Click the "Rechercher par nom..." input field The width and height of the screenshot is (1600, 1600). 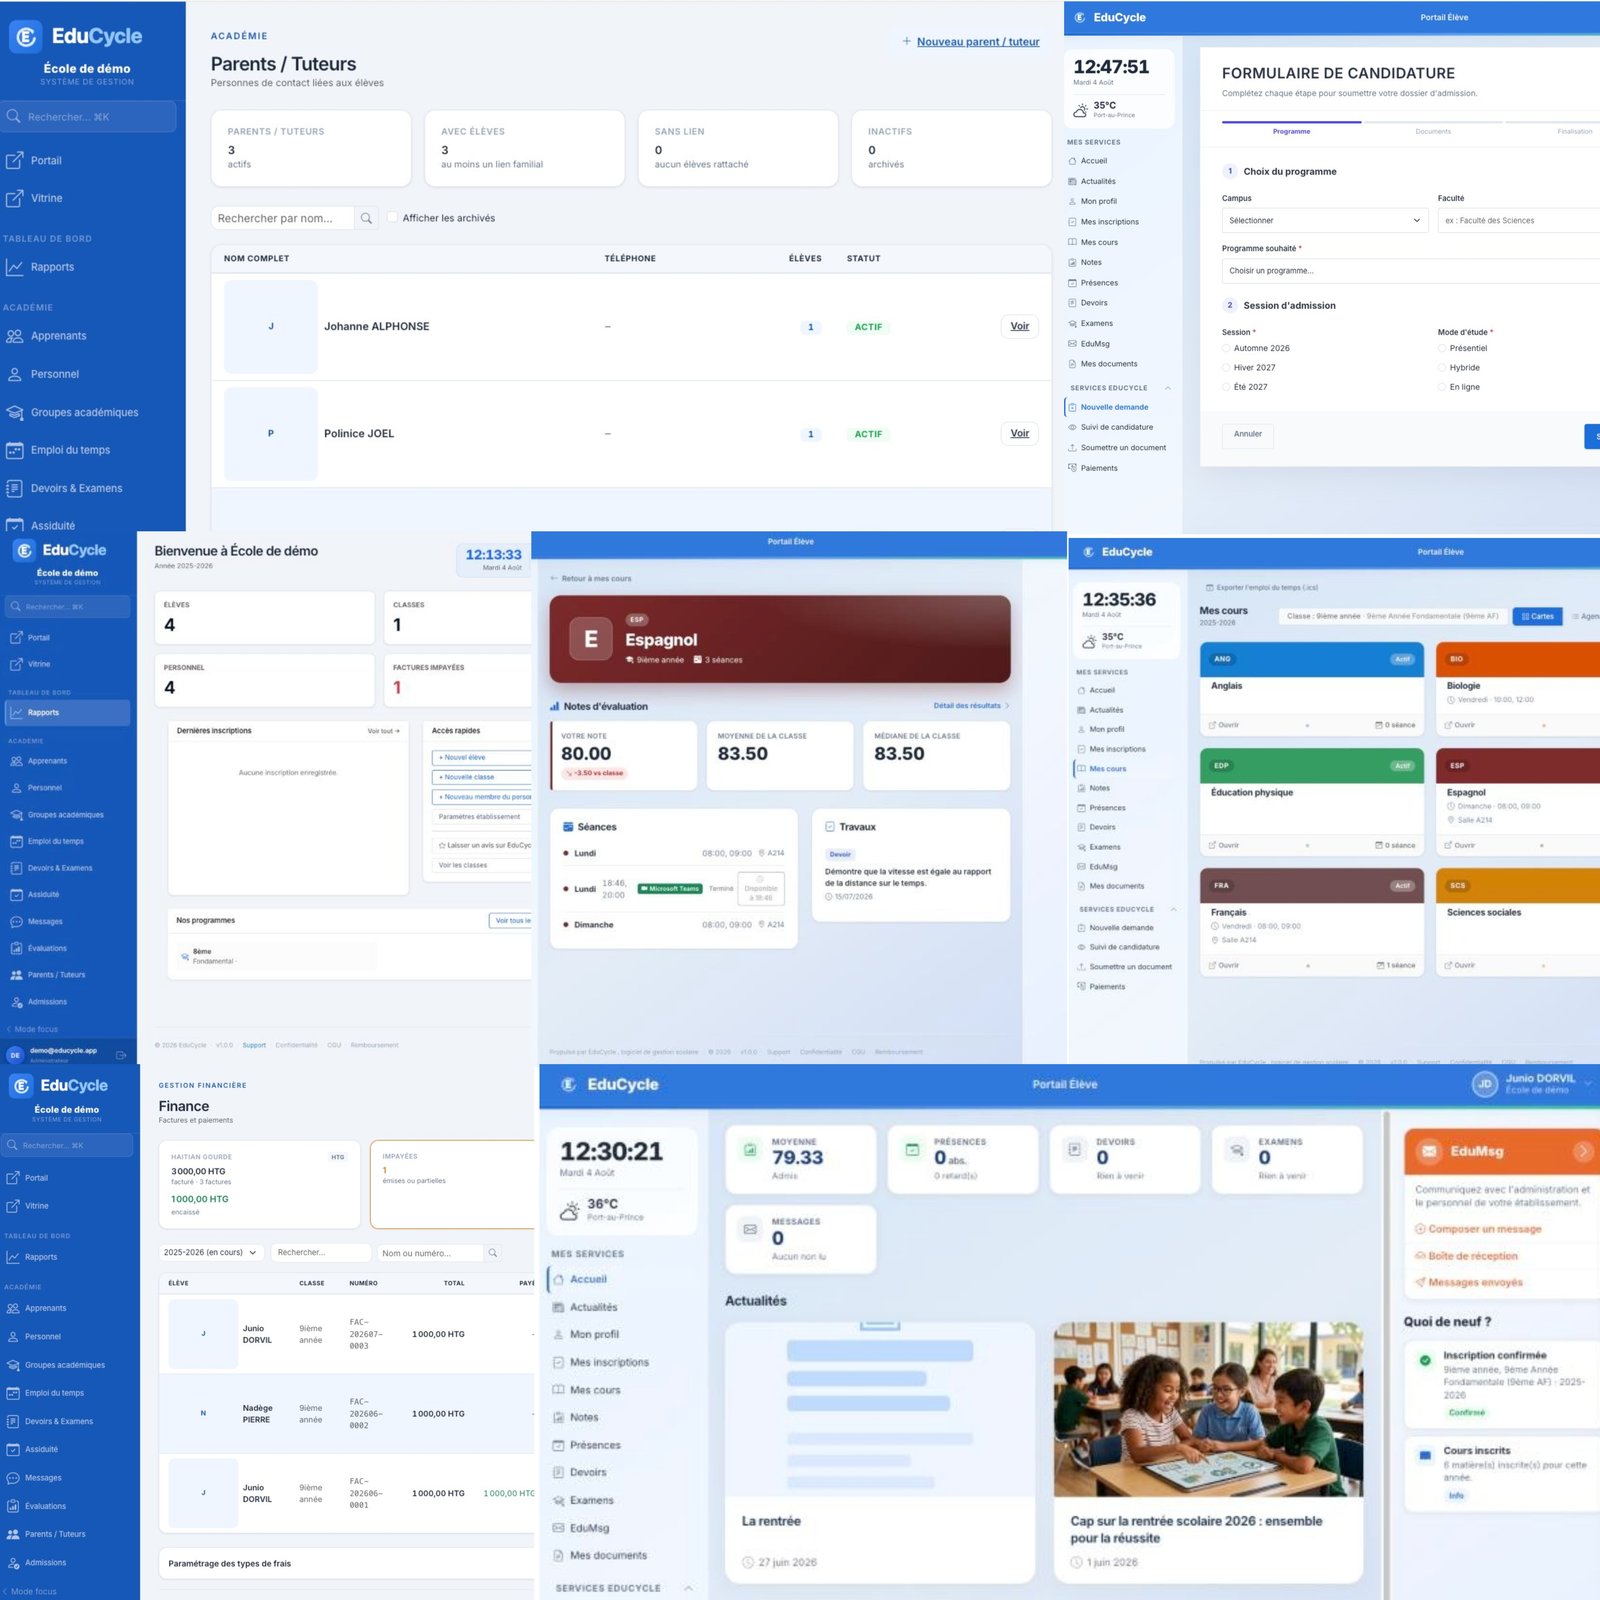[283, 218]
